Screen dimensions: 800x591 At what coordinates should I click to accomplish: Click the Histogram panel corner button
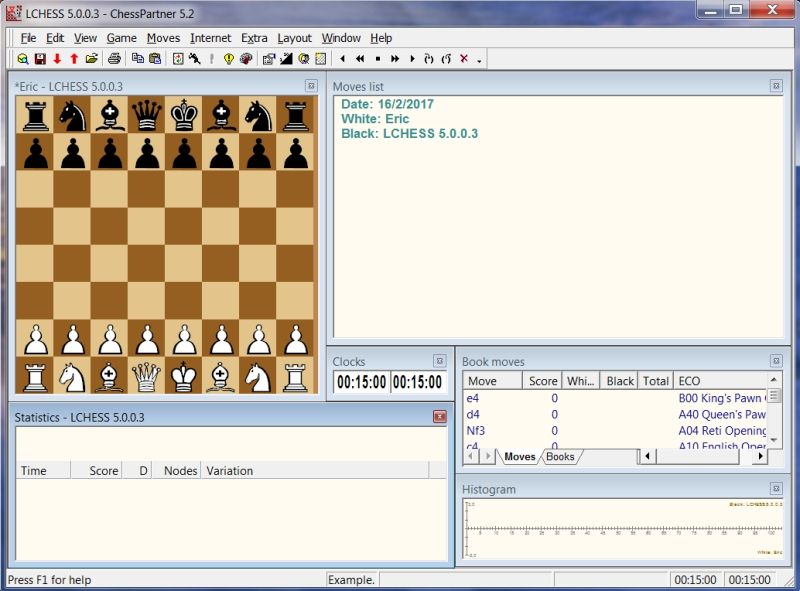point(776,488)
